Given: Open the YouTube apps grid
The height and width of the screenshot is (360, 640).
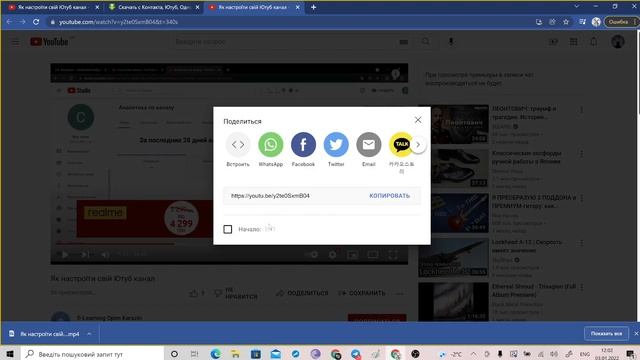Looking at the screenshot, I should point(573,42).
